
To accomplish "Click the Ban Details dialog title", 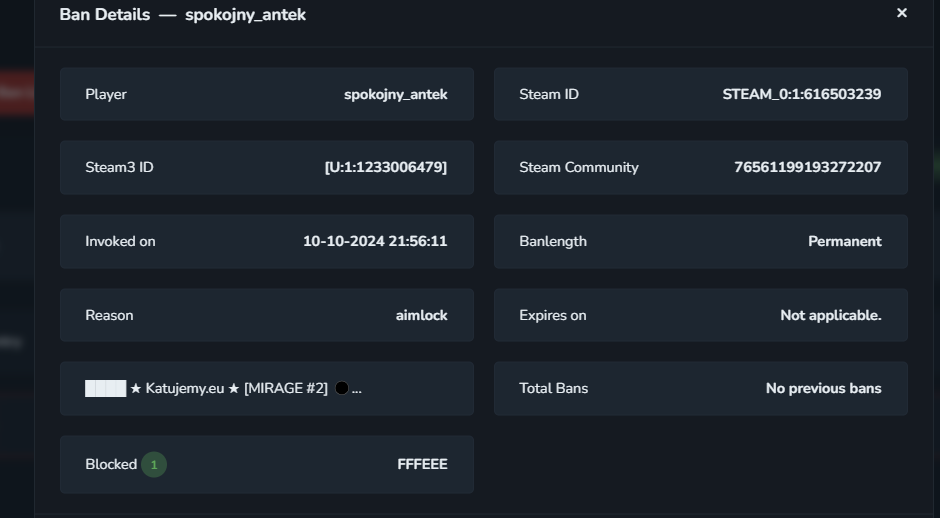I will point(183,14).
